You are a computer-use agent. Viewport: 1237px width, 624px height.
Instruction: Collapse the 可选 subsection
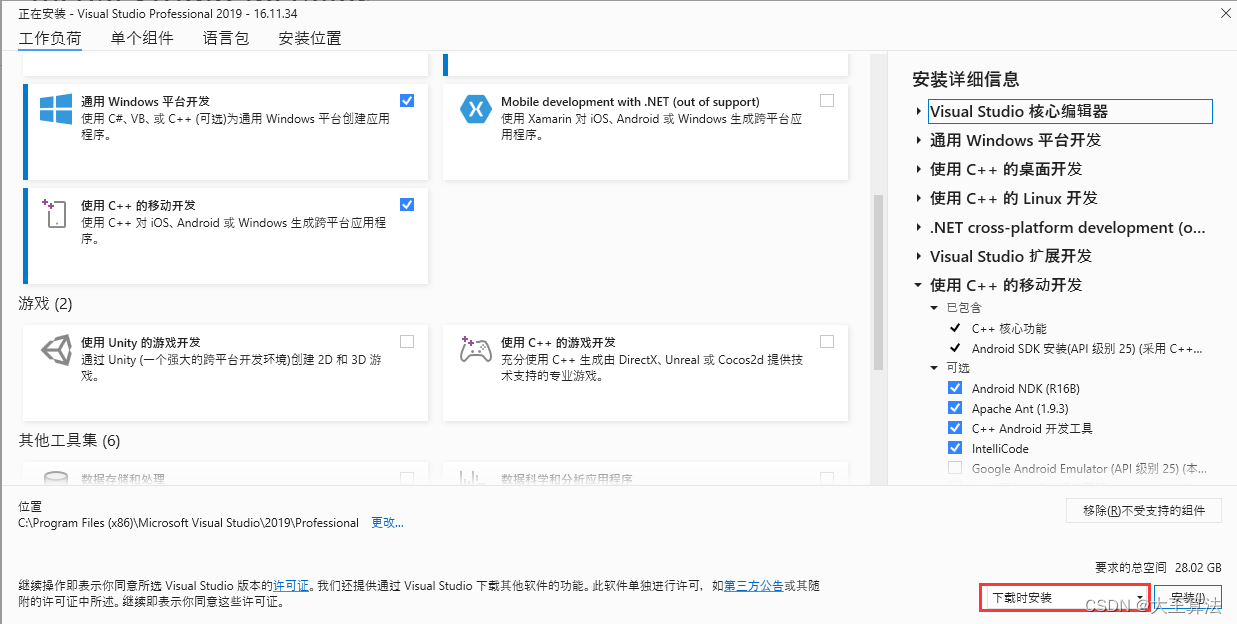935,368
